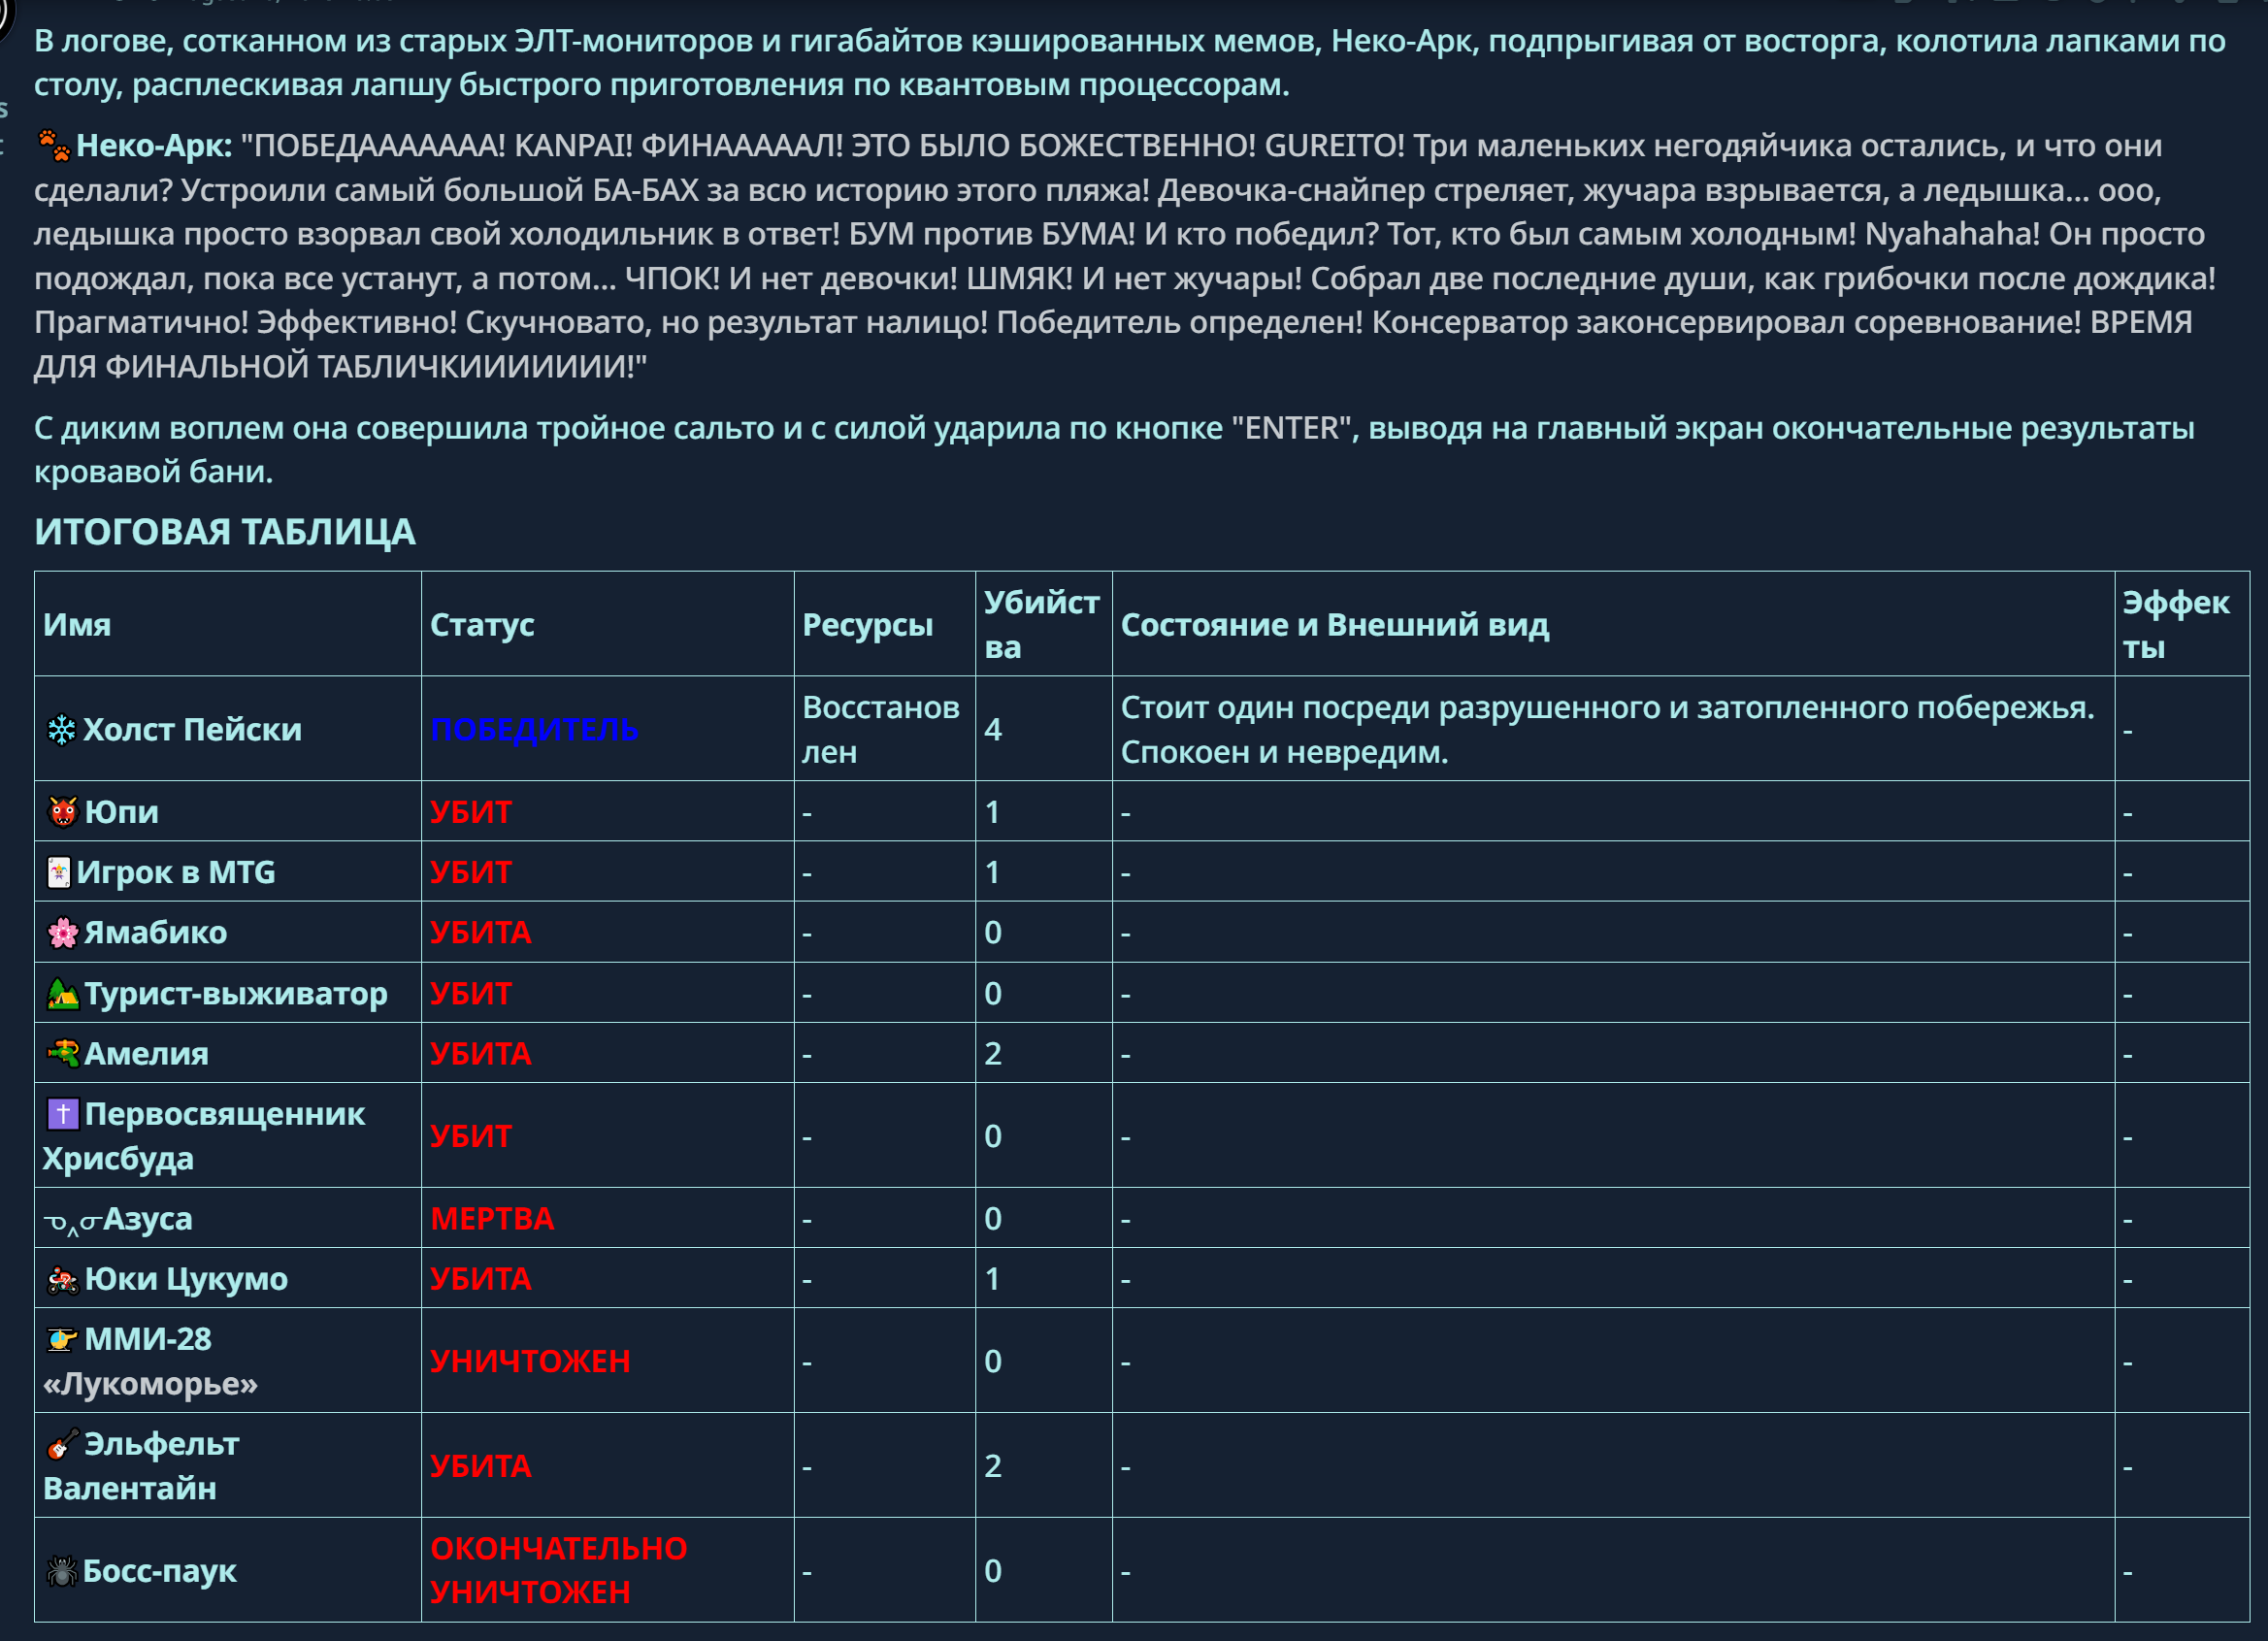Viewport: 2268px width, 1641px height.
Task: Click the cherry blossom icon beside Ямабико
Action: (x=63, y=933)
